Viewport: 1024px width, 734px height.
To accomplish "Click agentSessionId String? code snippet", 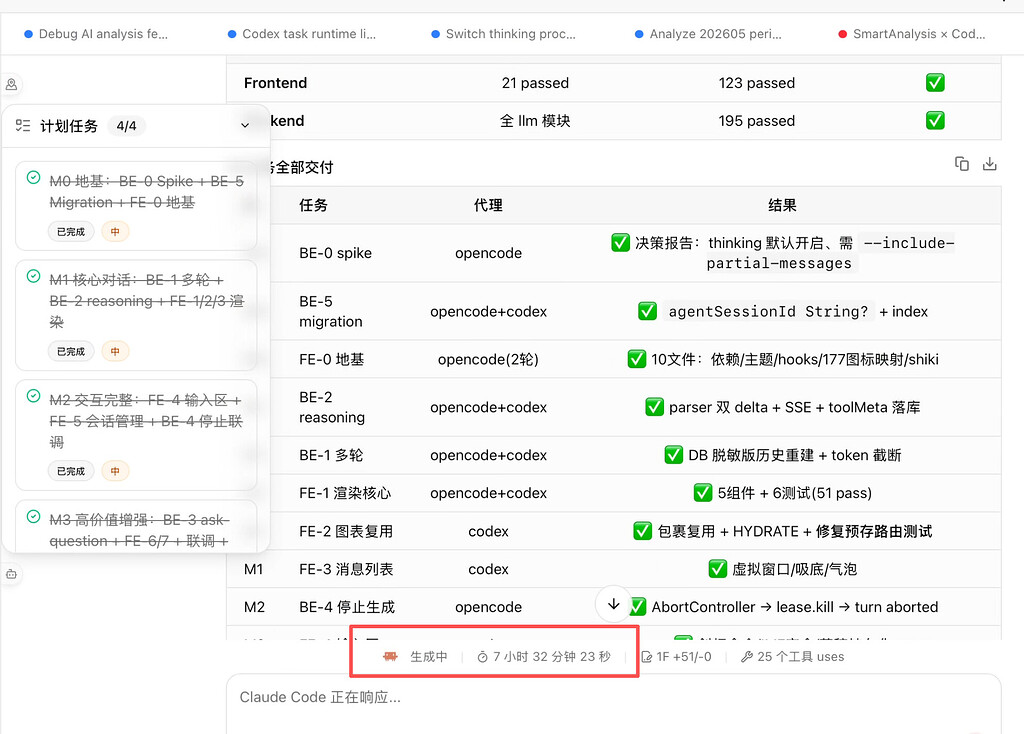I will 767,311.
